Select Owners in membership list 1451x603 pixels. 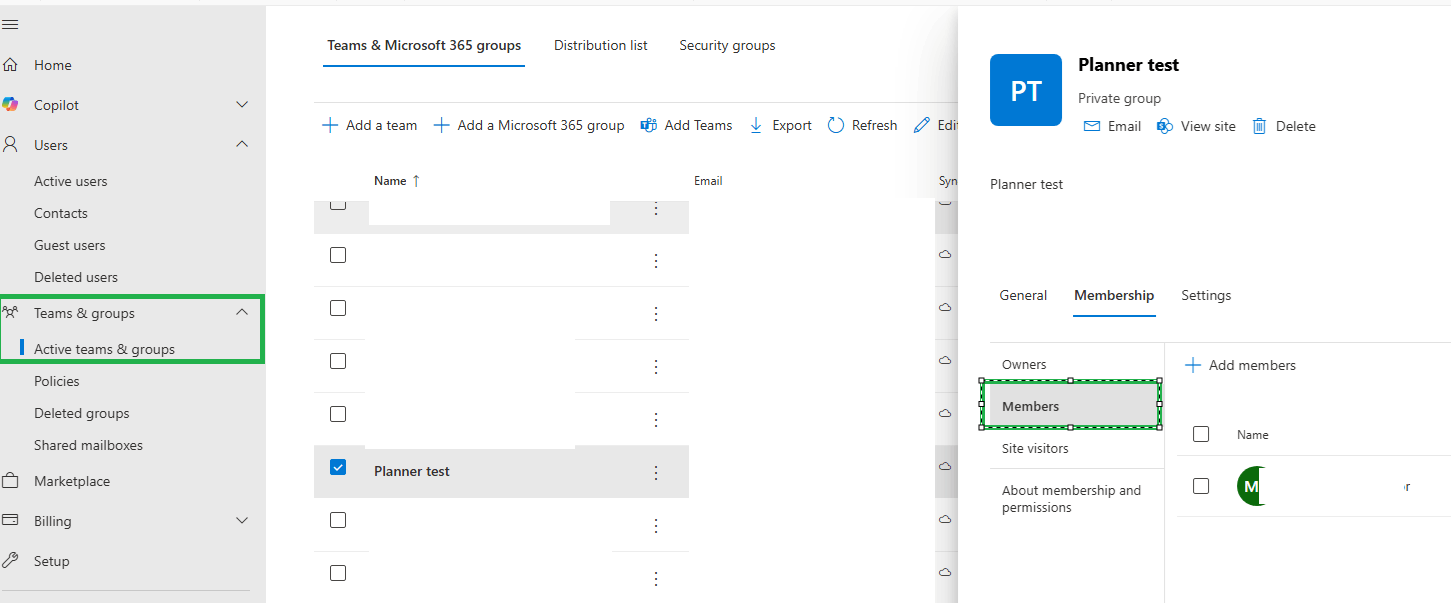1024,365
